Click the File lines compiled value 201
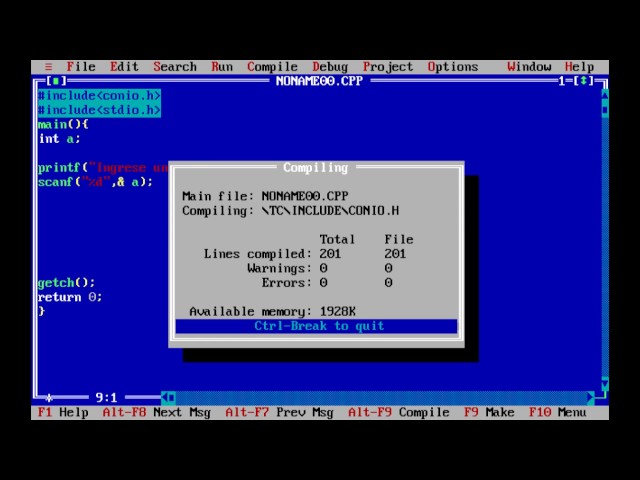Viewport: 640px width, 480px height. tap(395, 254)
